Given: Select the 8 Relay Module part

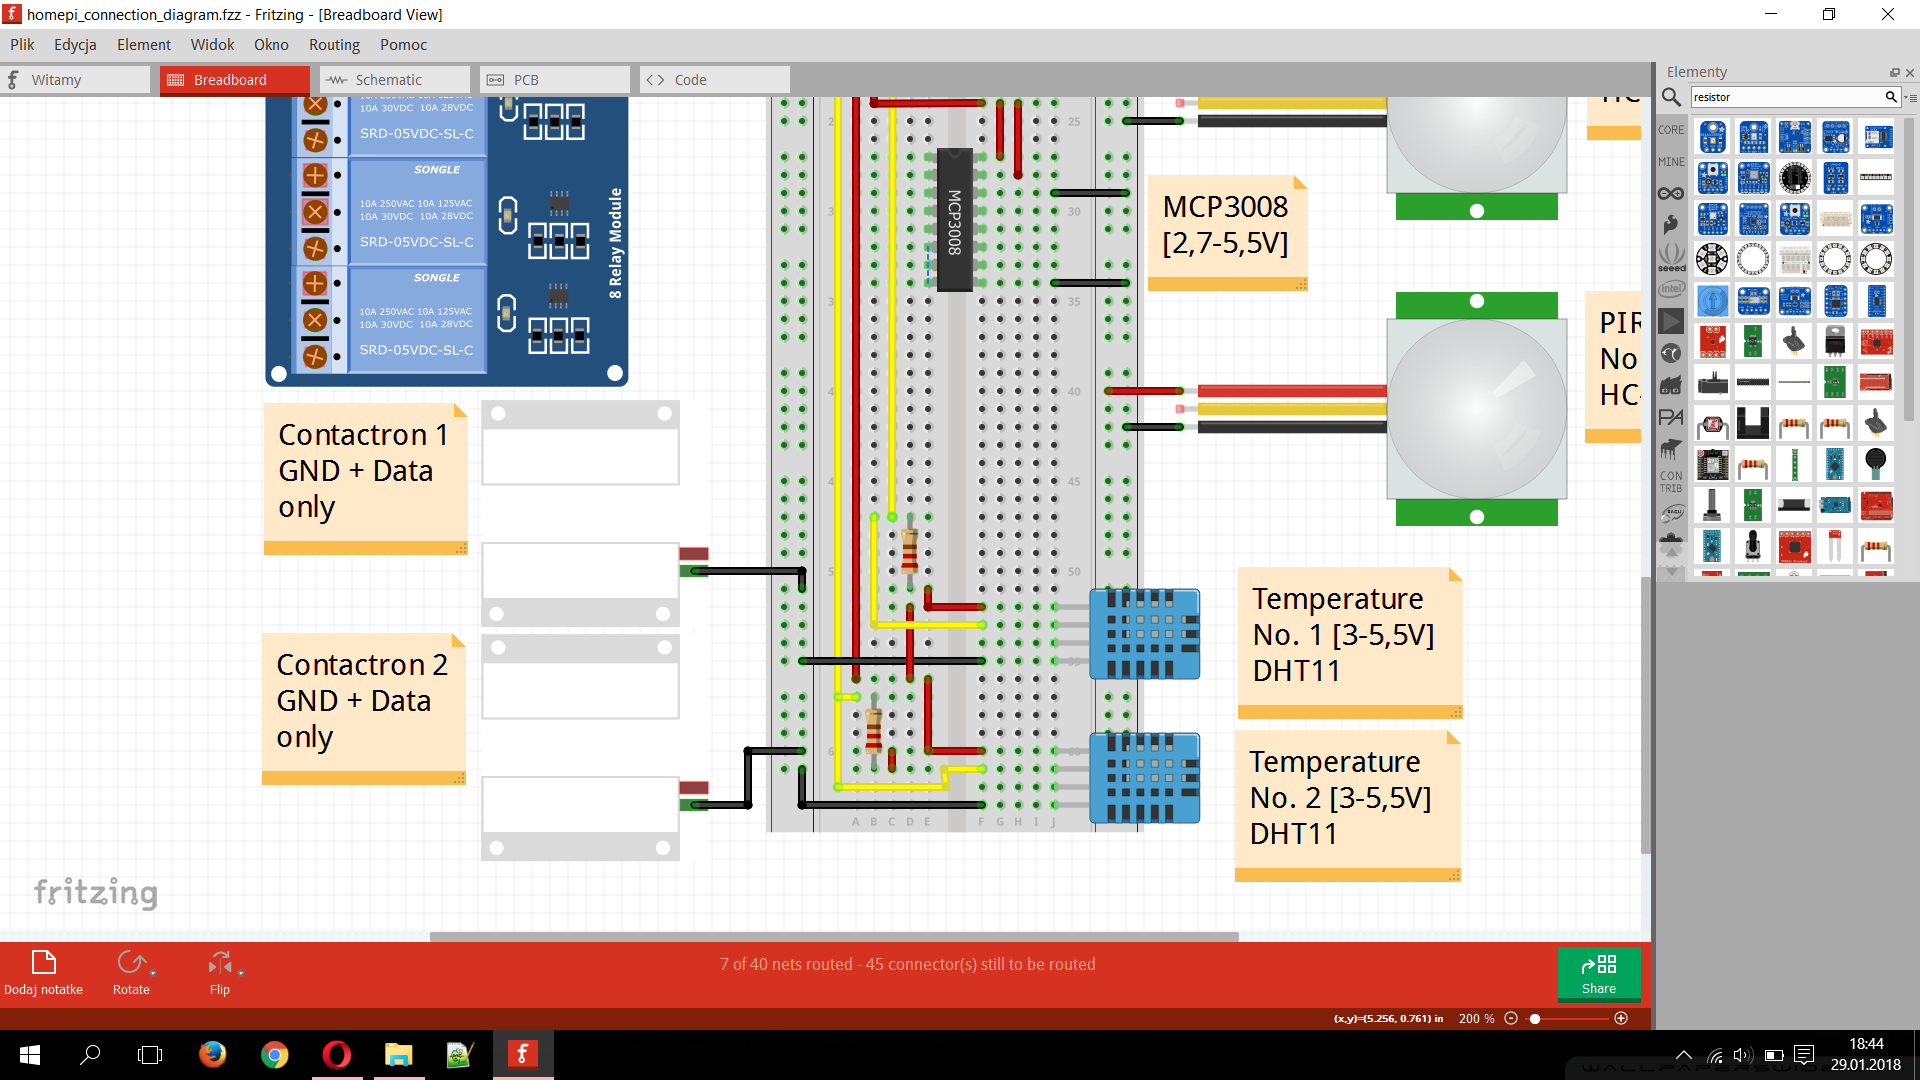Looking at the screenshot, I should 447,240.
